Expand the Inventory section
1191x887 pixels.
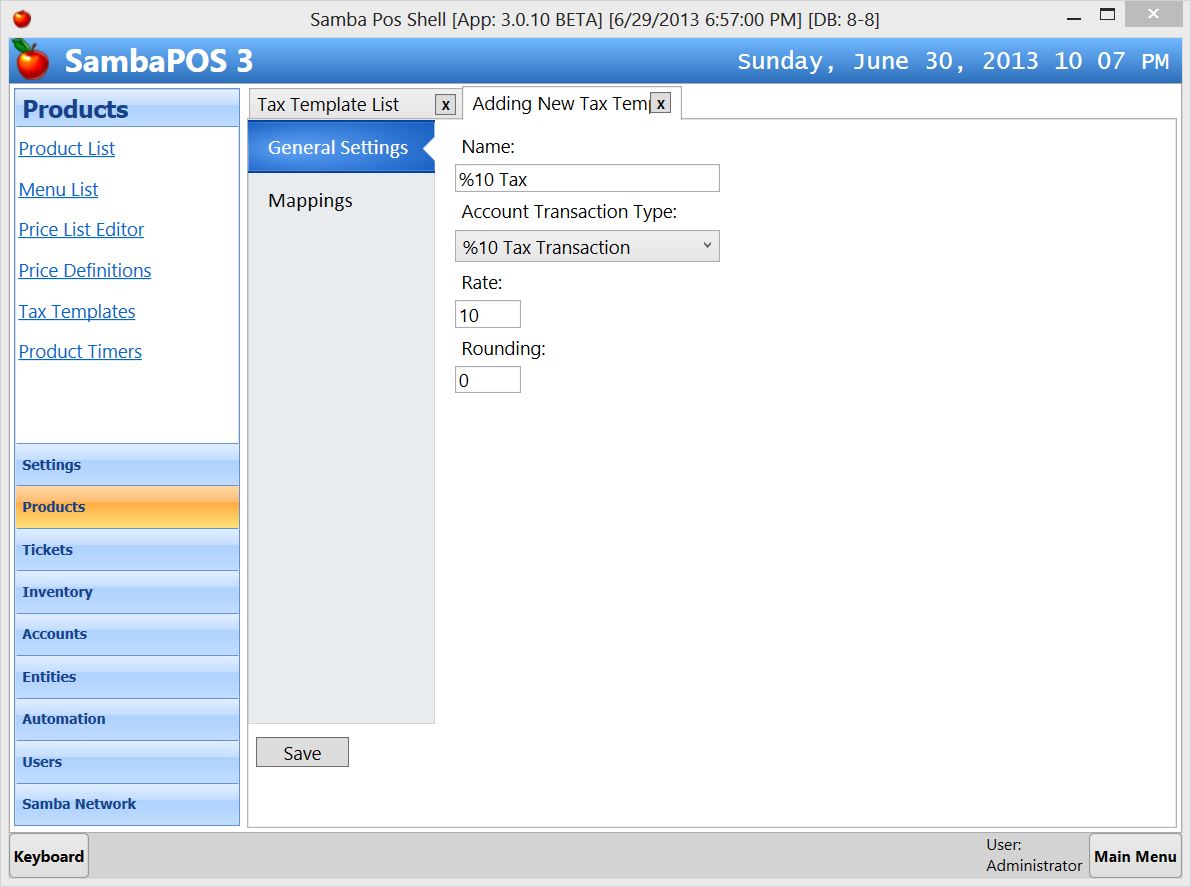[x=126, y=592]
